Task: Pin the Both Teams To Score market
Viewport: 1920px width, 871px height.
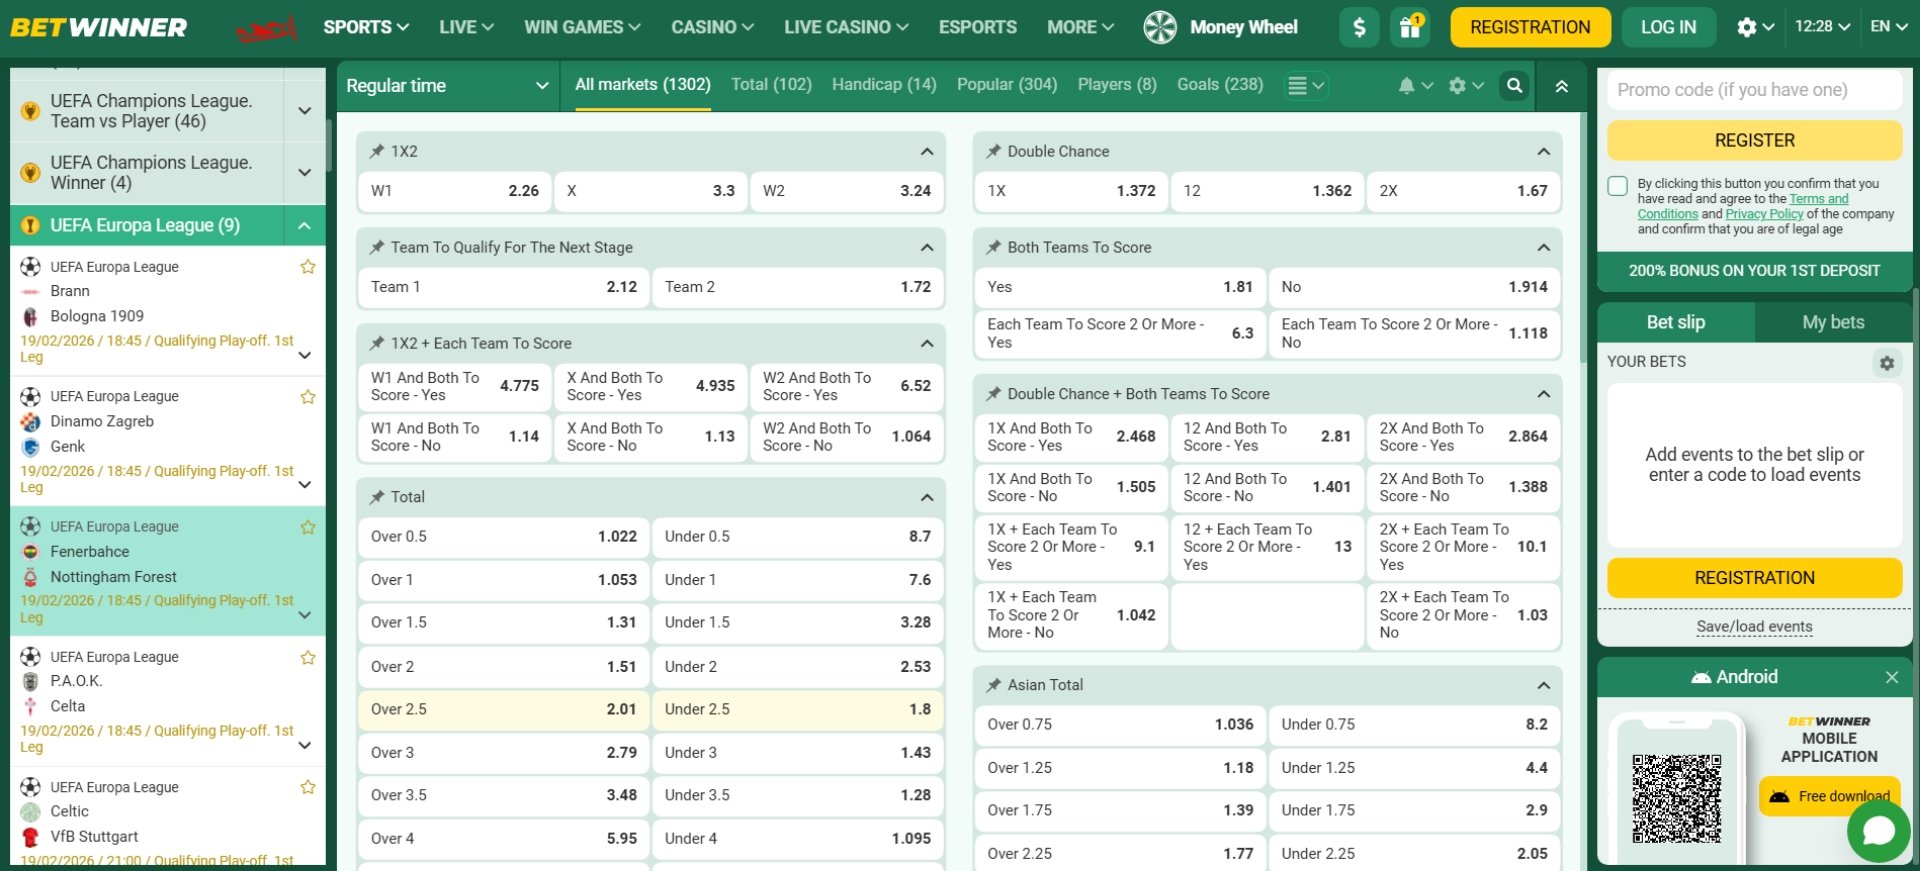Action: click(x=993, y=247)
